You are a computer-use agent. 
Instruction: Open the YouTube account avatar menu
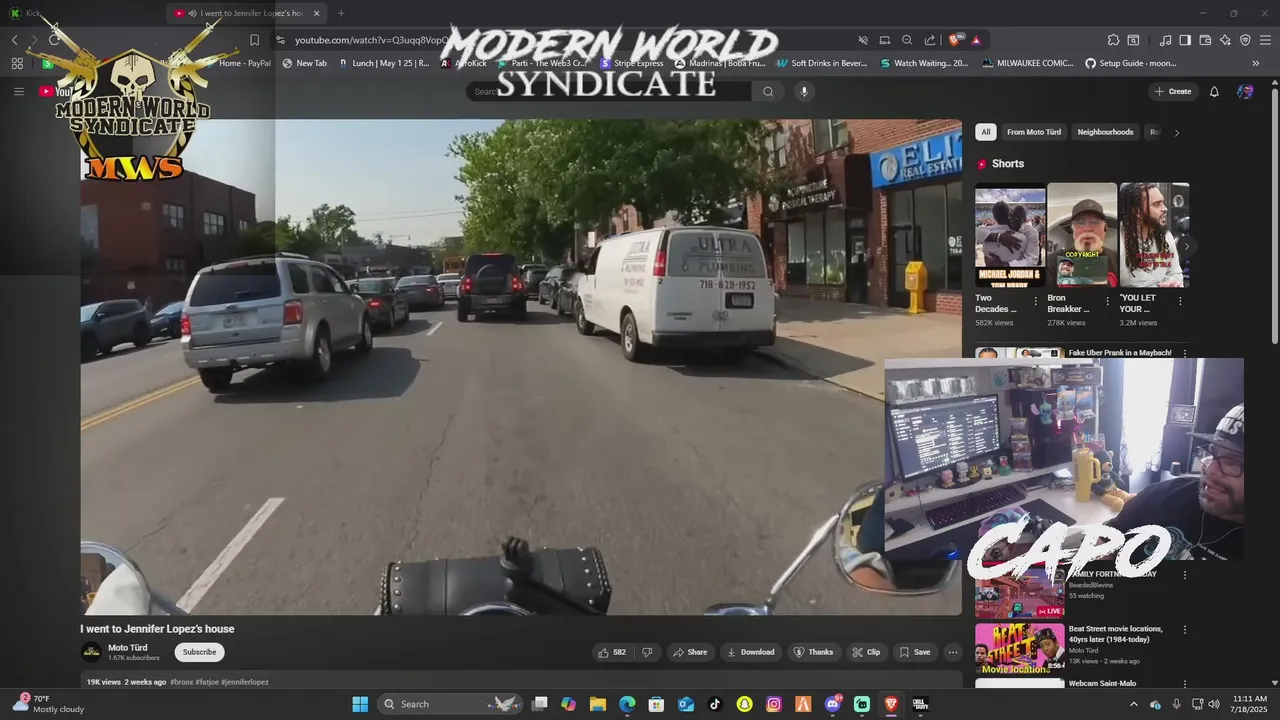click(x=1245, y=91)
